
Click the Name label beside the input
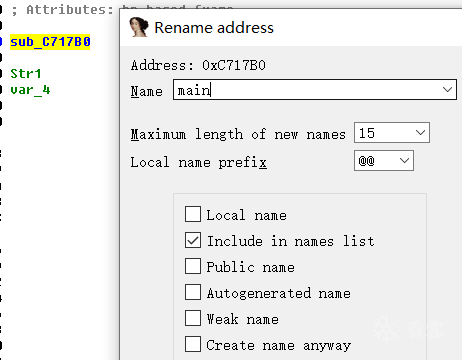[x=147, y=91]
